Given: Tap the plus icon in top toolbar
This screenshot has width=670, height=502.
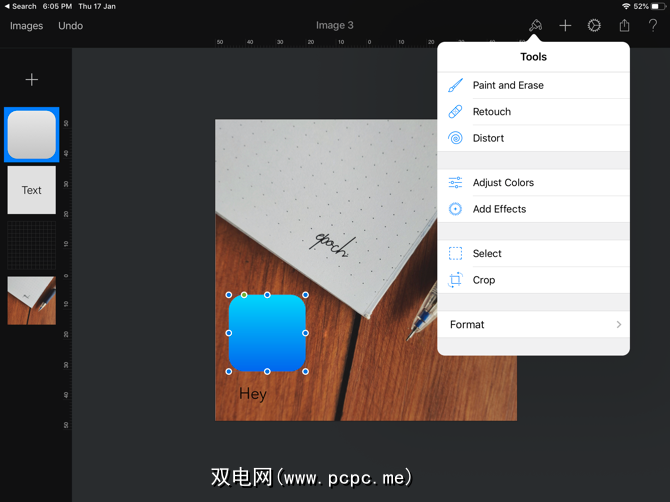Looking at the screenshot, I should click(565, 26).
